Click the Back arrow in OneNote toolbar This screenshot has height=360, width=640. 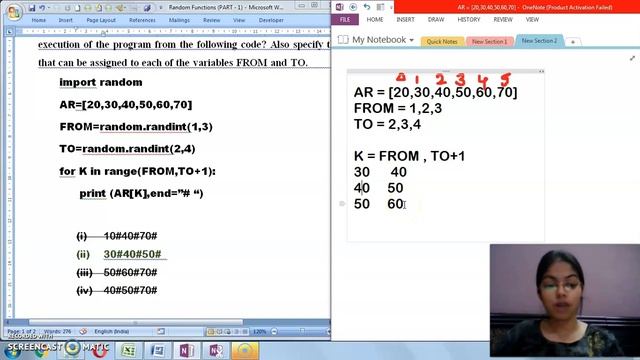[x=353, y=7]
